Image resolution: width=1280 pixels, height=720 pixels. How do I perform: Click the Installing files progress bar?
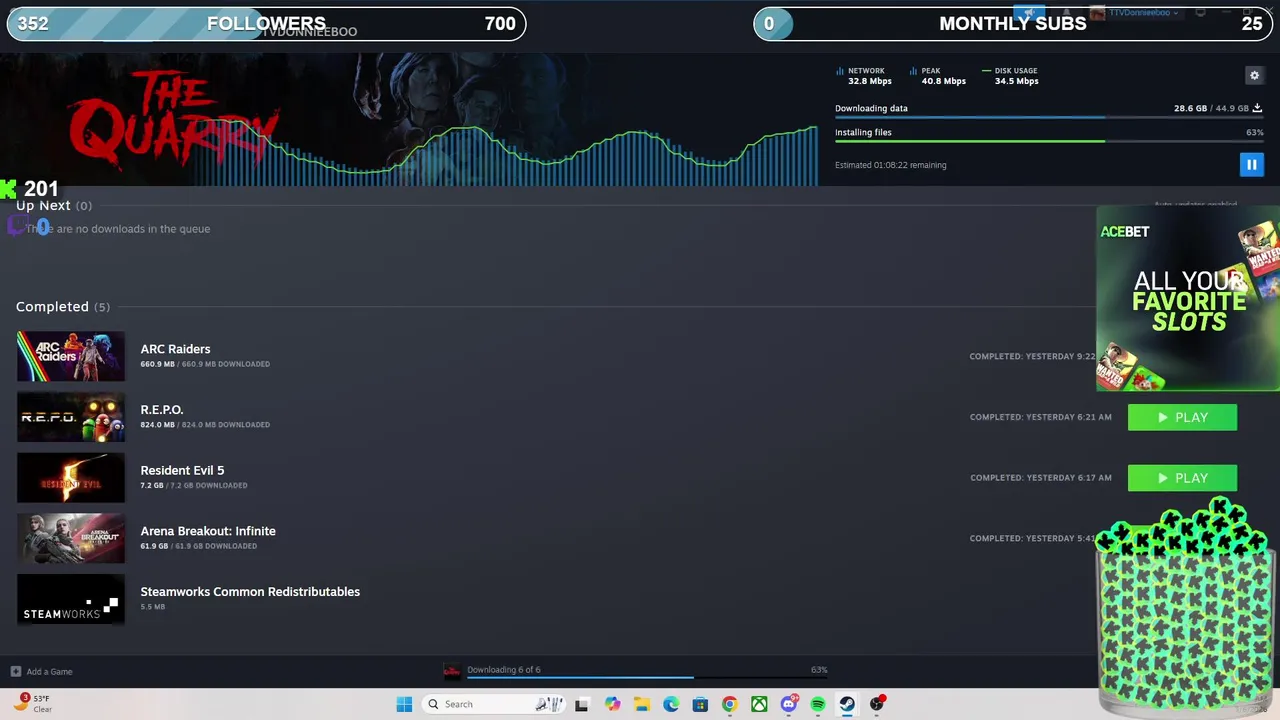tap(1049, 142)
